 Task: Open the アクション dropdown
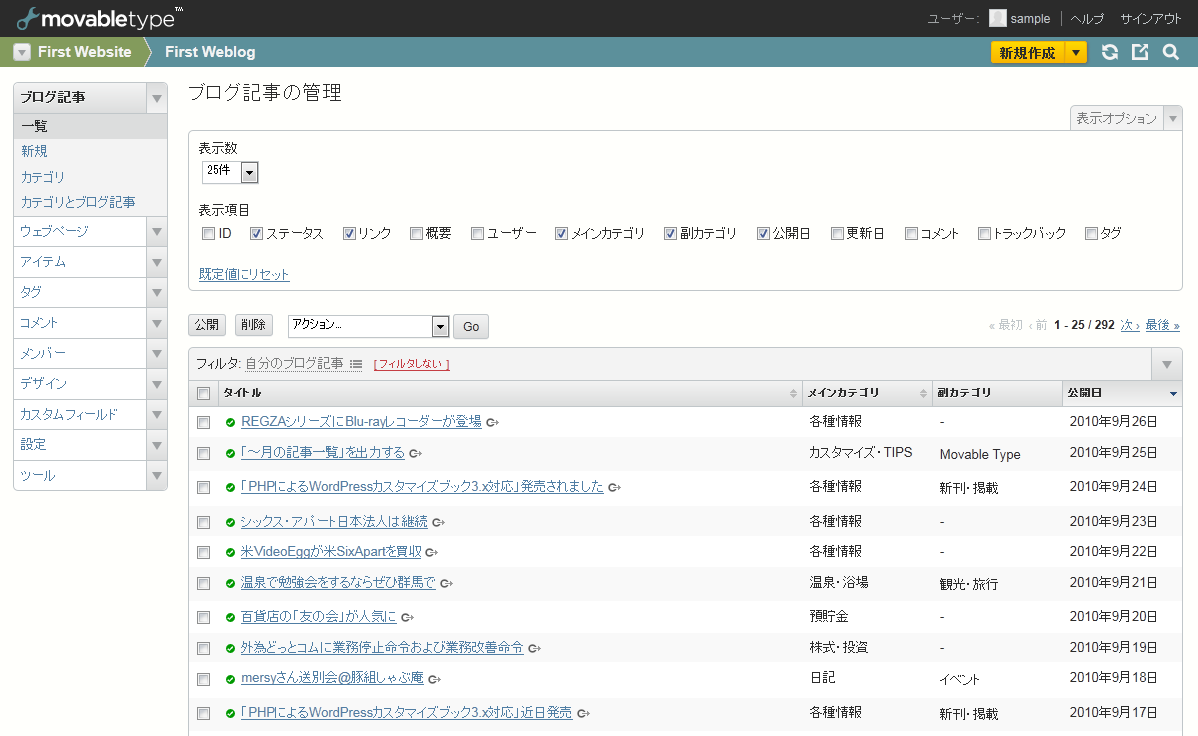(x=368, y=326)
